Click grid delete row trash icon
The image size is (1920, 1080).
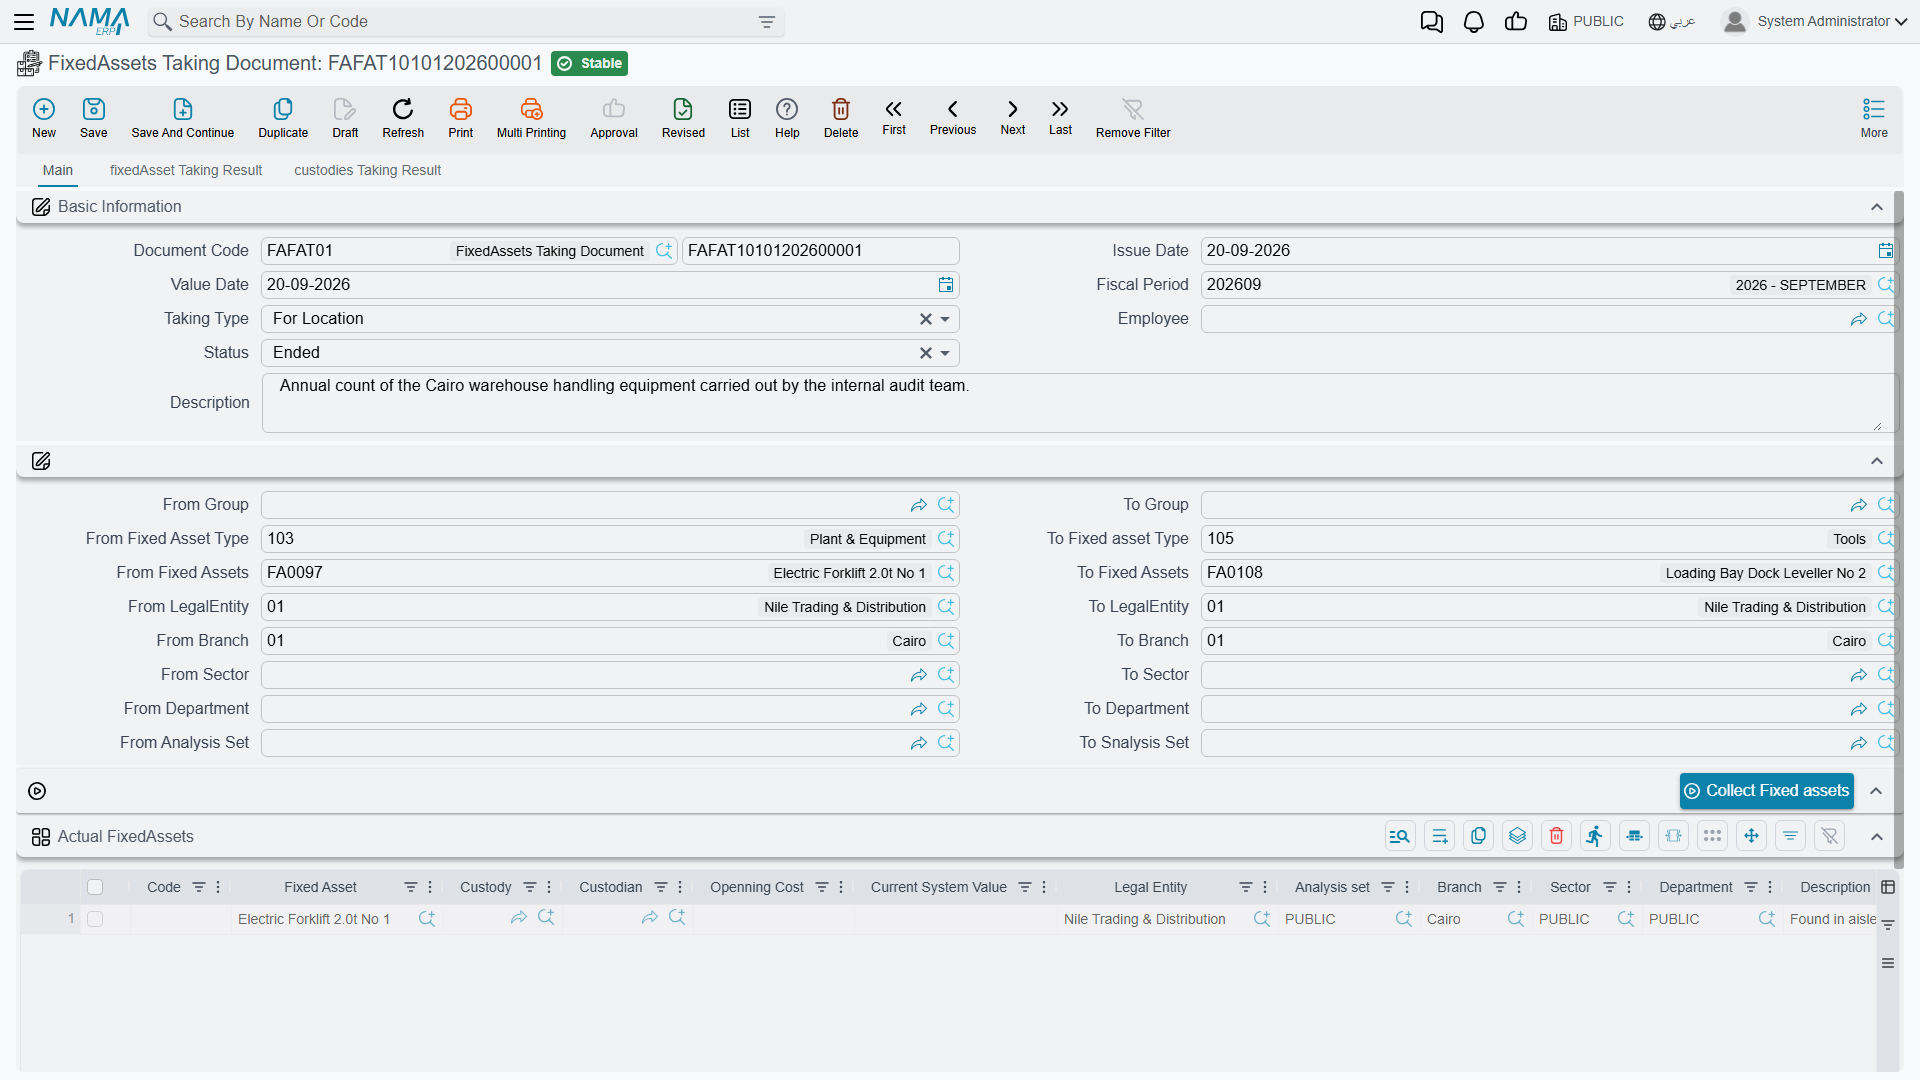point(1556,836)
